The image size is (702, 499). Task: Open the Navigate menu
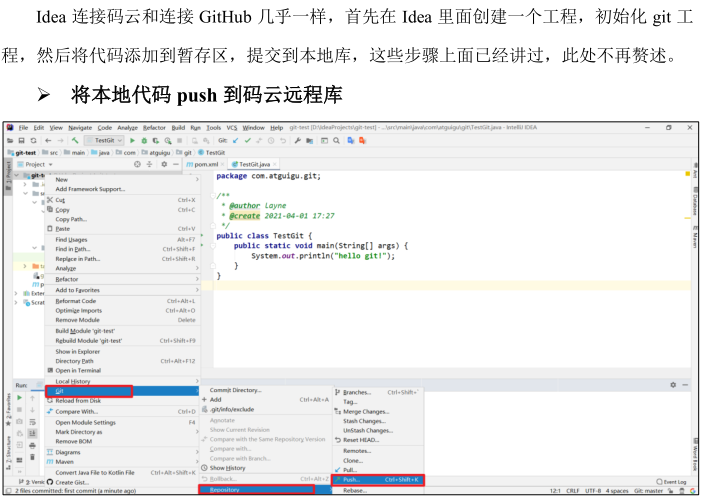(x=80, y=128)
